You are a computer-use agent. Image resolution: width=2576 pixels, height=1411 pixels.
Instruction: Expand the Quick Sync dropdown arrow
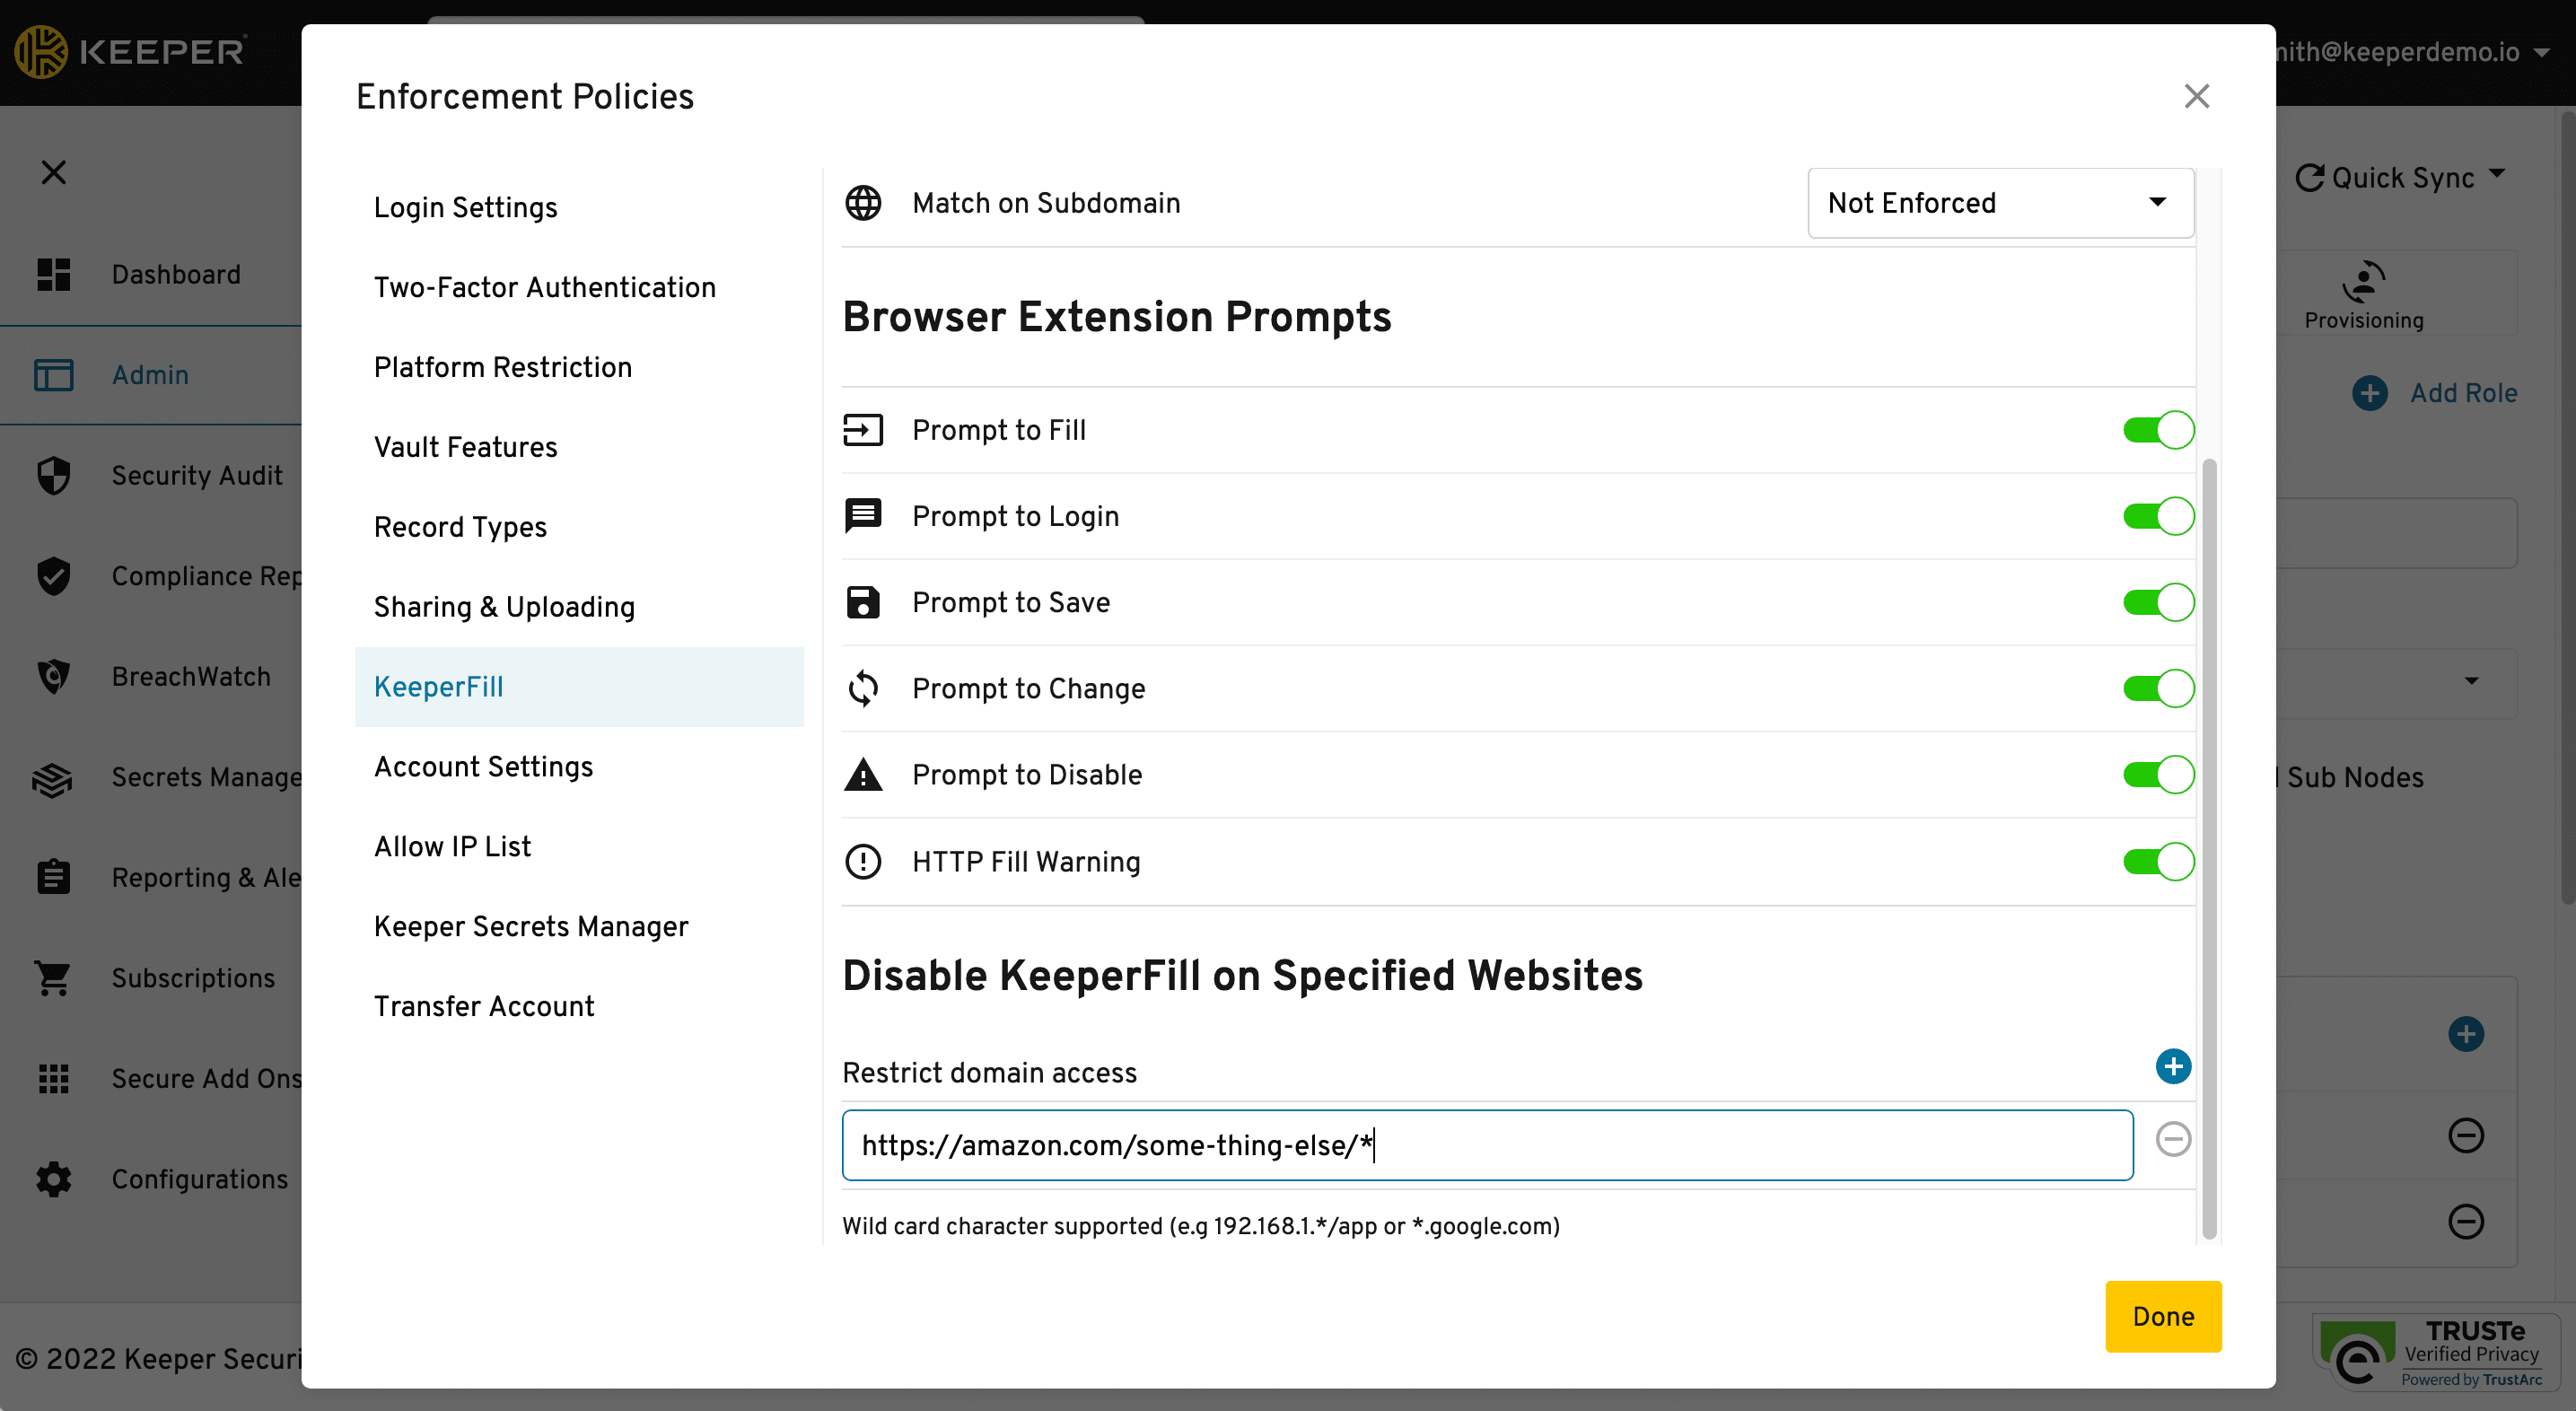click(2497, 174)
